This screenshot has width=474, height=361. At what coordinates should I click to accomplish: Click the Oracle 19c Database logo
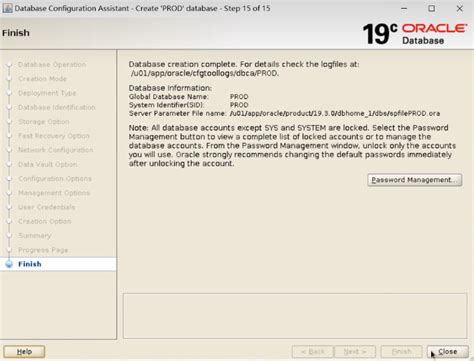(x=414, y=34)
